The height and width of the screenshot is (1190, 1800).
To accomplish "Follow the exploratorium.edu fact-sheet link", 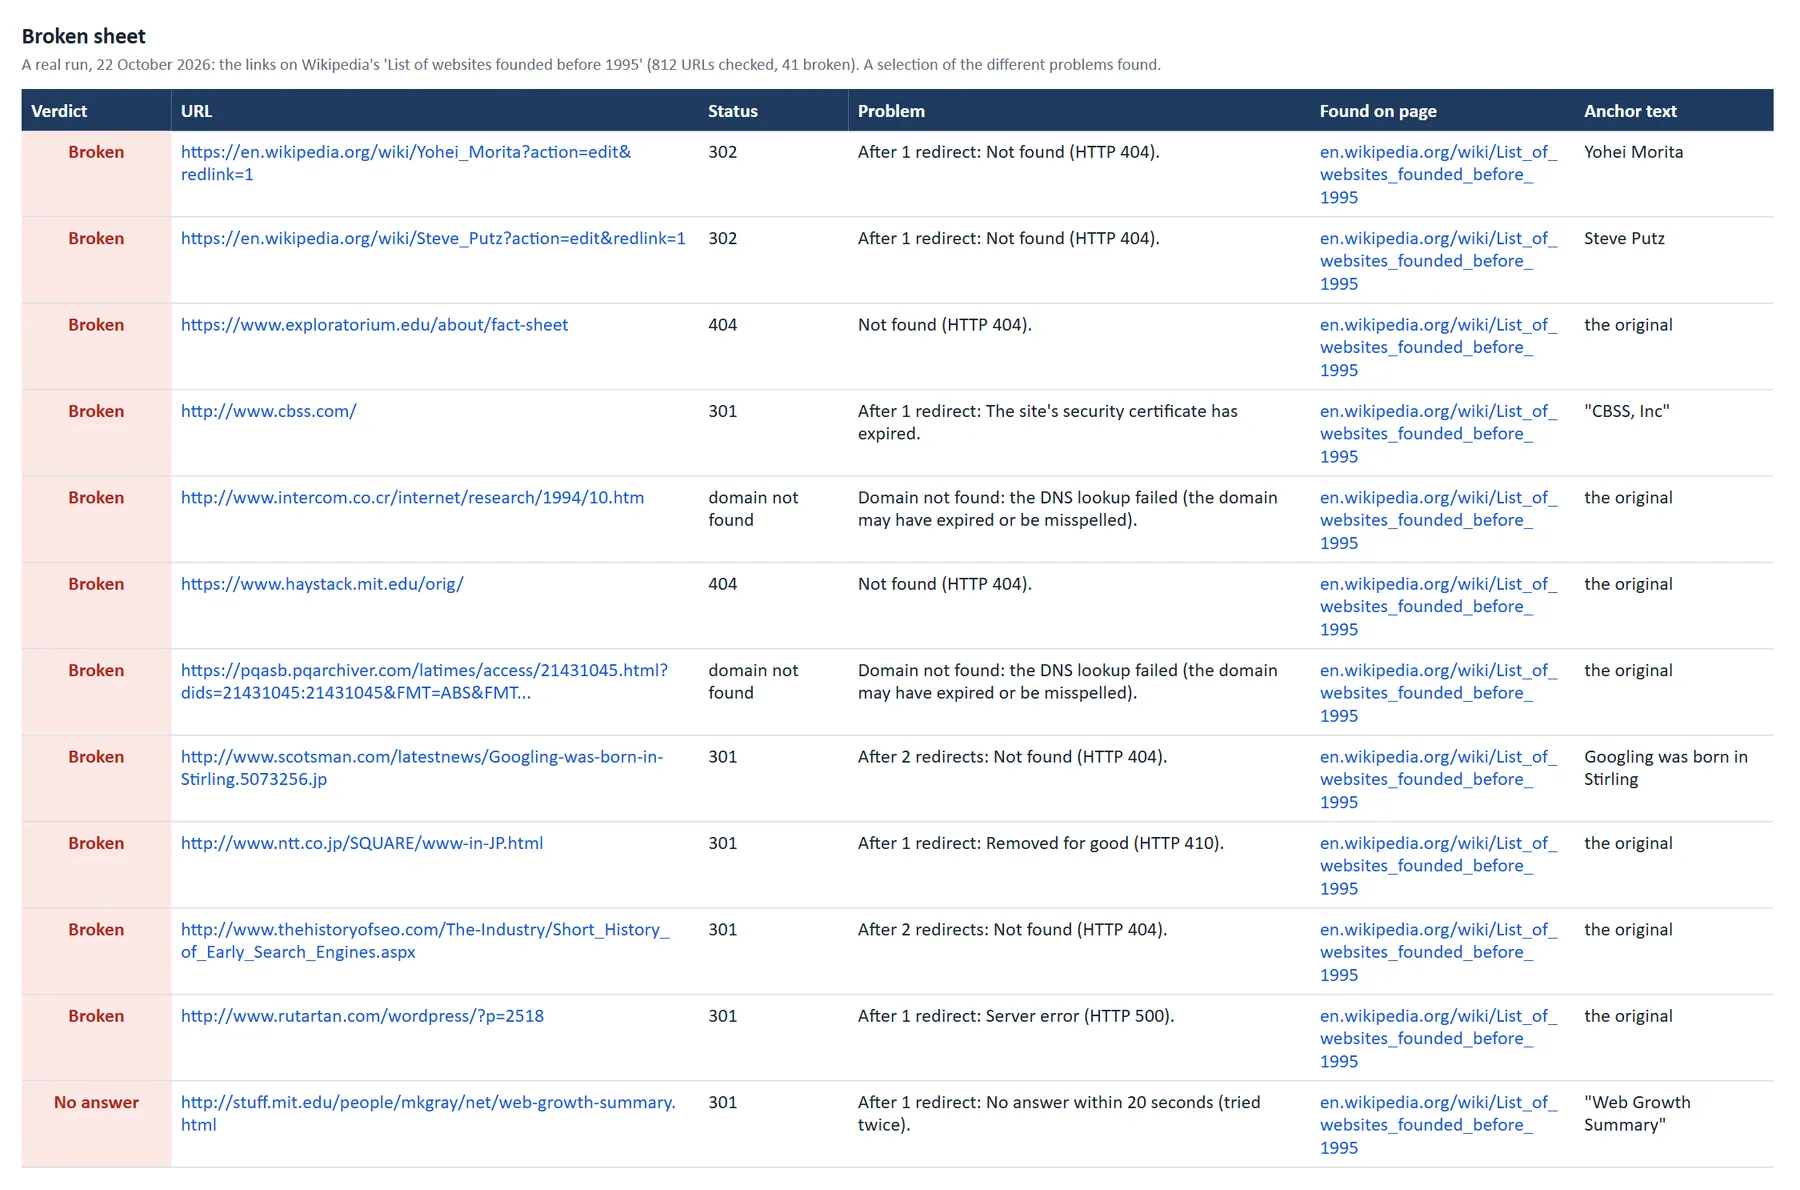I will coord(374,325).
